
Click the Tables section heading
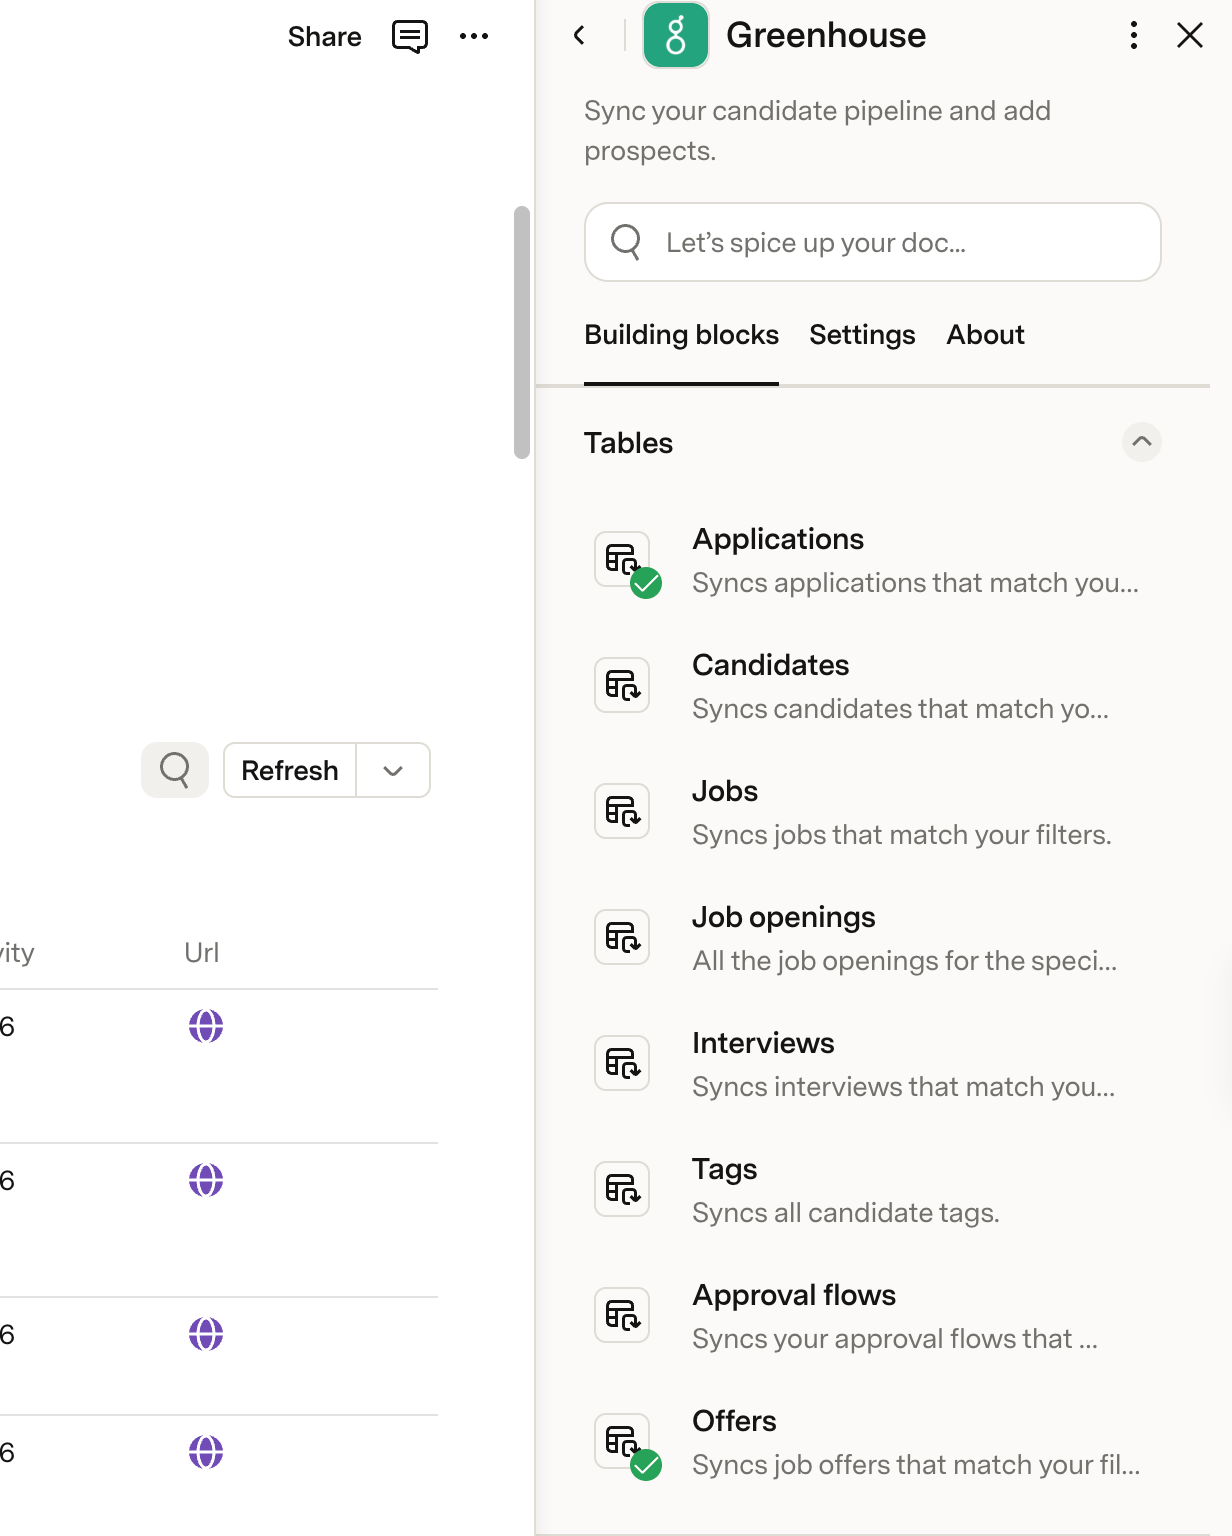coord(628,443)
